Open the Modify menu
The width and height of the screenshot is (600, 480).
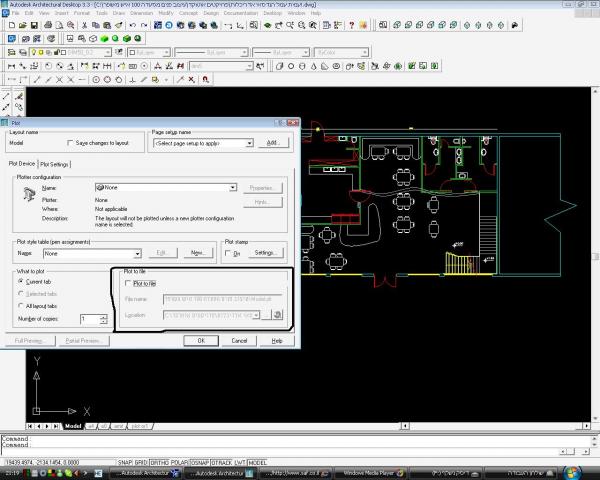pyautogui.click(x=166, y=13)
